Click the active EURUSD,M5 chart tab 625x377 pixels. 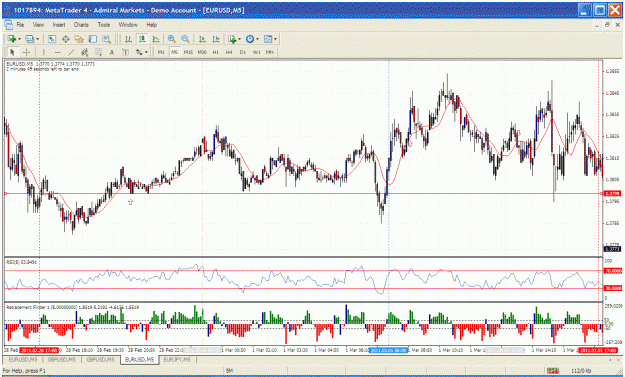(x=140, y=360)
